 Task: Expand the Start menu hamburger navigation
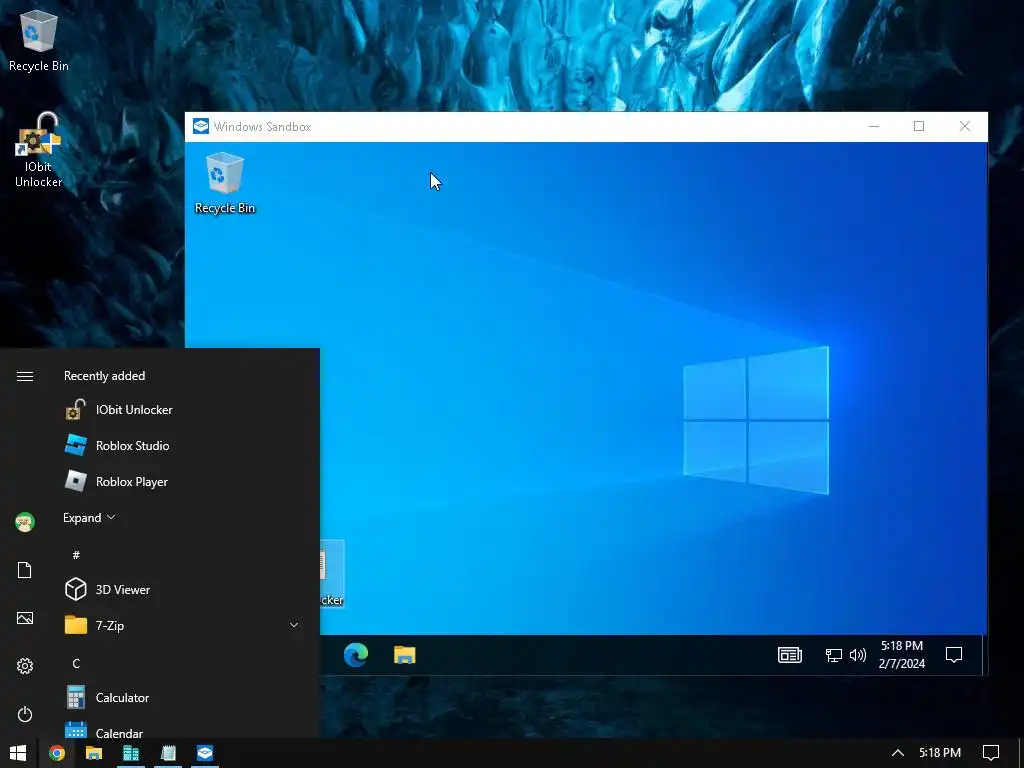pyautogui.click(x=25, y=376)
